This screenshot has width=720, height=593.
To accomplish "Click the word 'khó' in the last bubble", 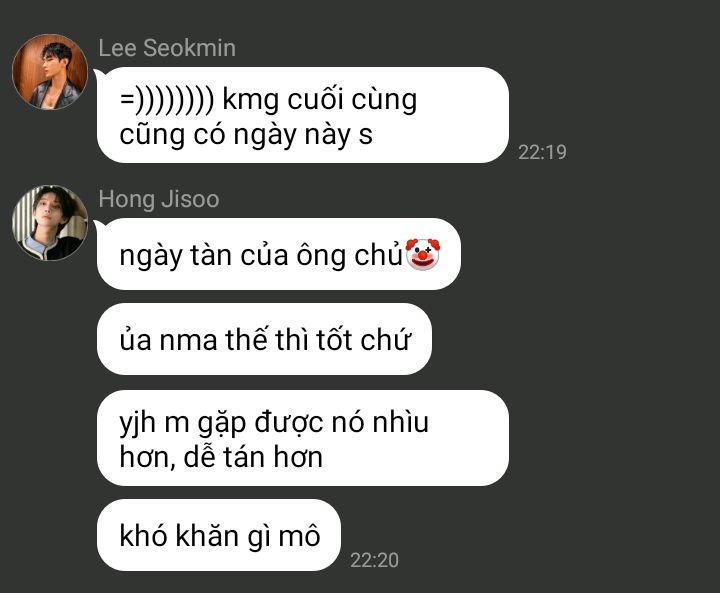I will point(143,536).
